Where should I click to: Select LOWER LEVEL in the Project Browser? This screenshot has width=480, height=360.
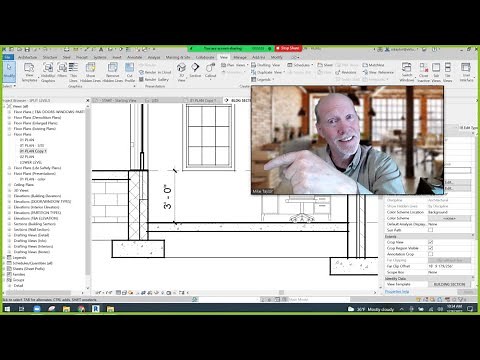pyautogui.click(x=30, y=162)
